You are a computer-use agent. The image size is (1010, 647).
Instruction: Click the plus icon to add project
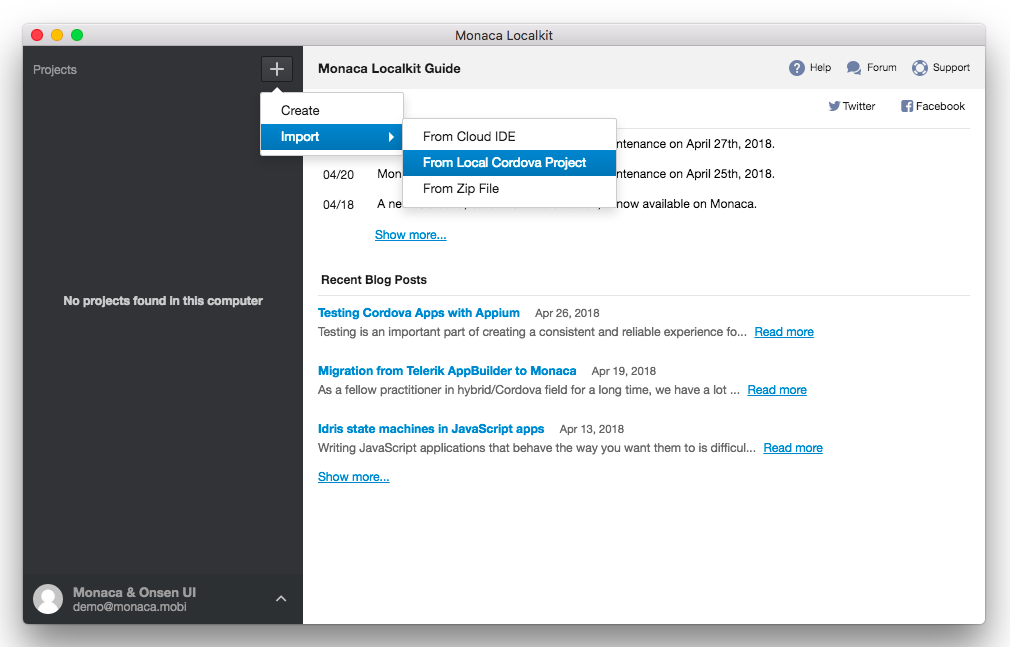tap(277, 69)
